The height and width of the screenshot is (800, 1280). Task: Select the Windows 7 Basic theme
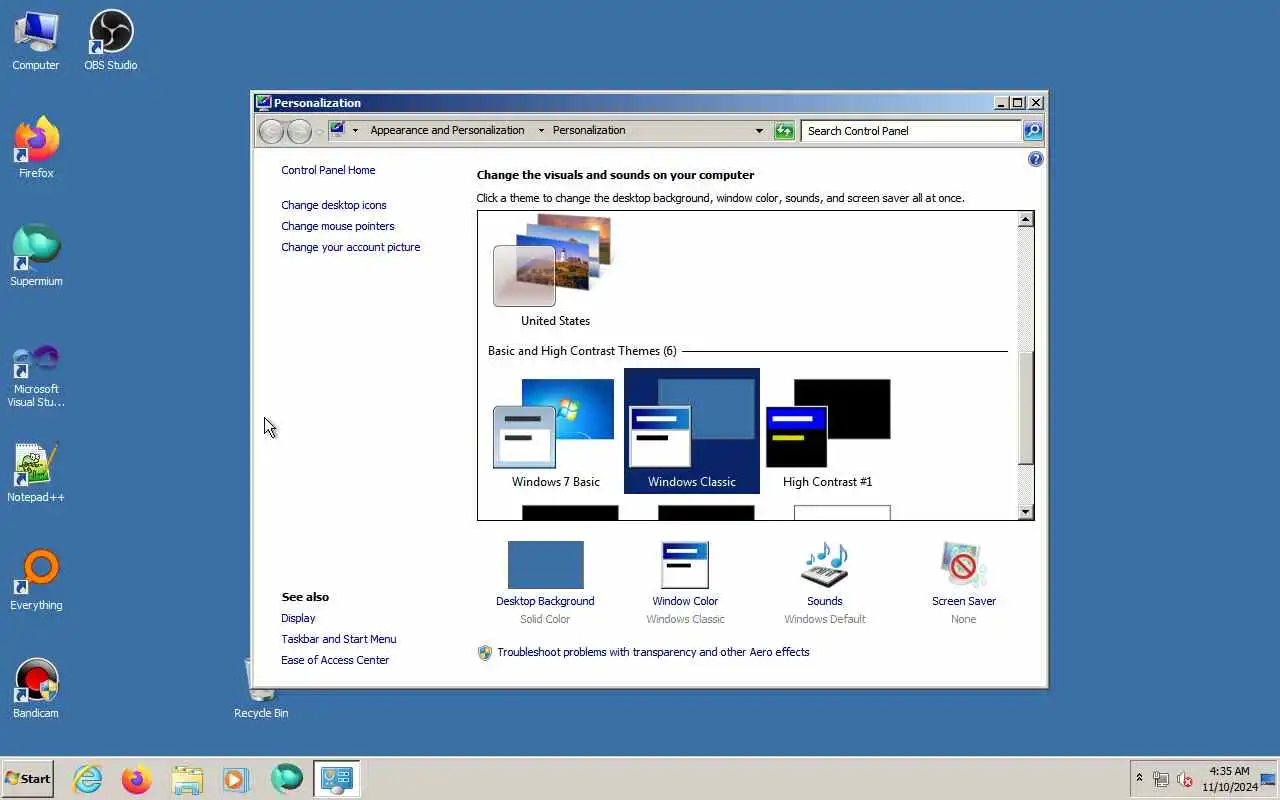(555, 431)
